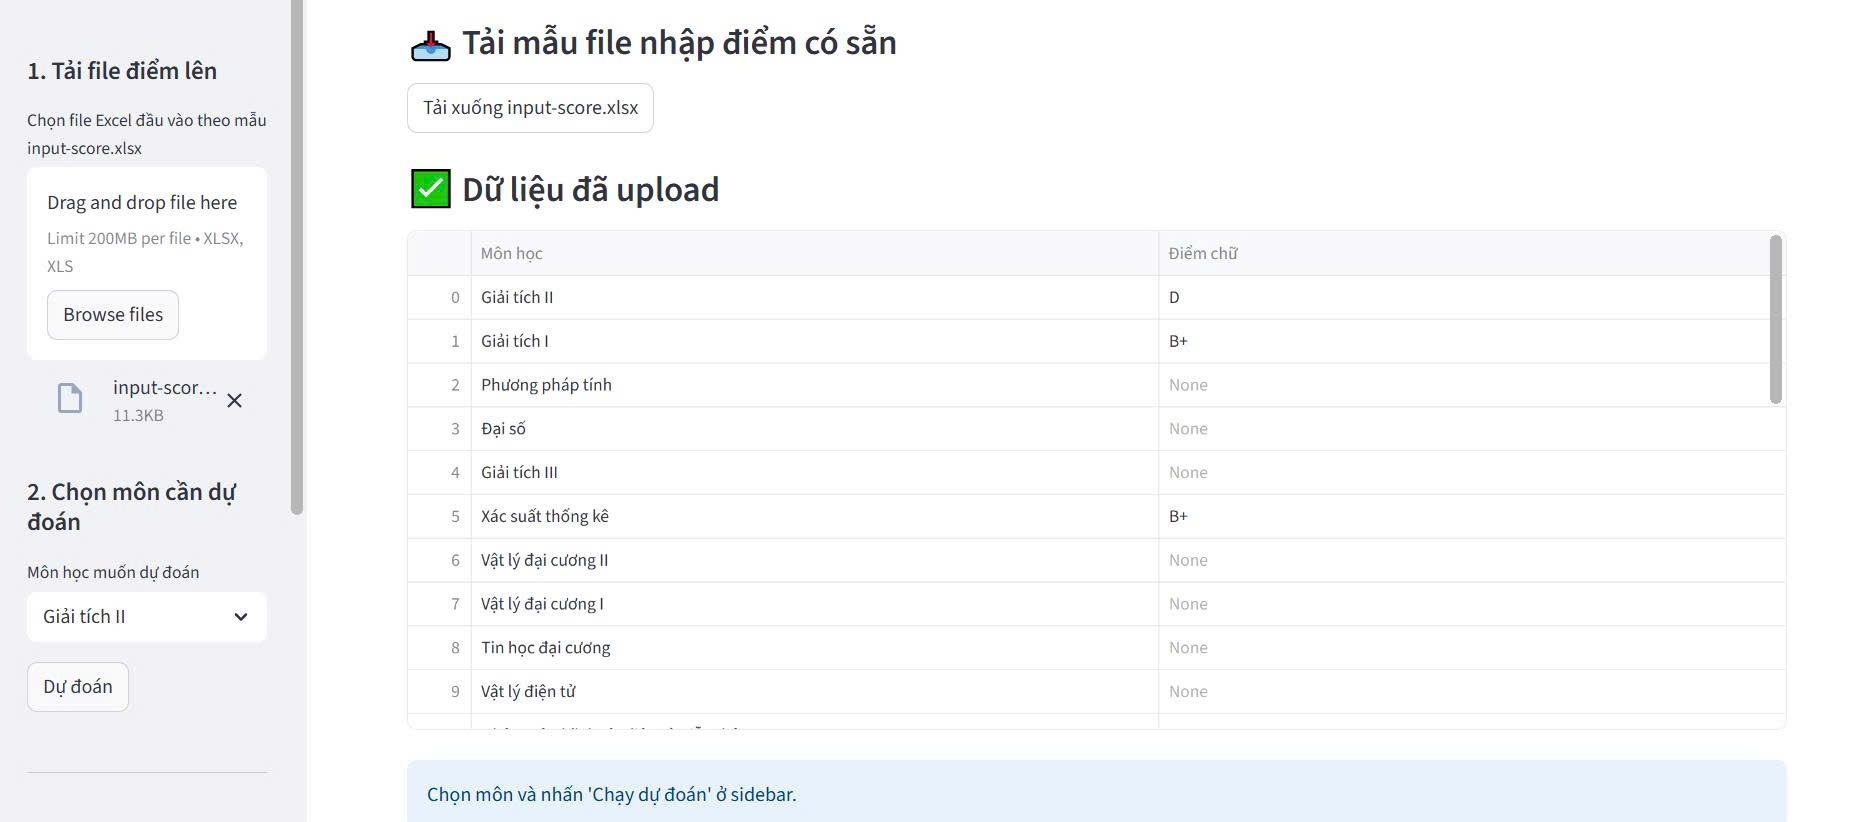Open the Môn học muốn dự đoán selectbox
Image resolution: width=1857 pixels, height=822 pixels.
pyautogui.click(x=147, y=617)
